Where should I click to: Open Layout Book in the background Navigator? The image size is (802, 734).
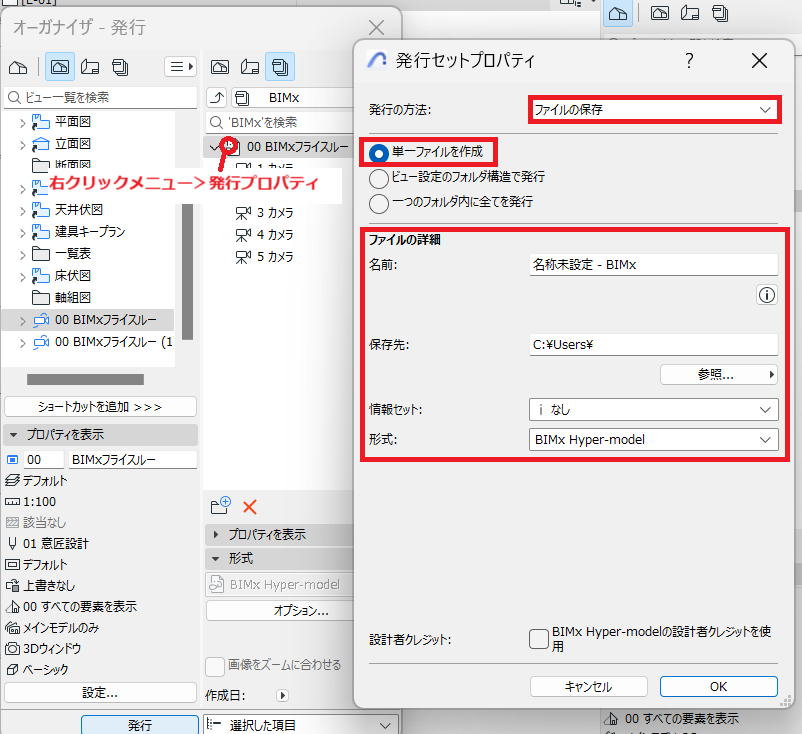click(690, 13)
